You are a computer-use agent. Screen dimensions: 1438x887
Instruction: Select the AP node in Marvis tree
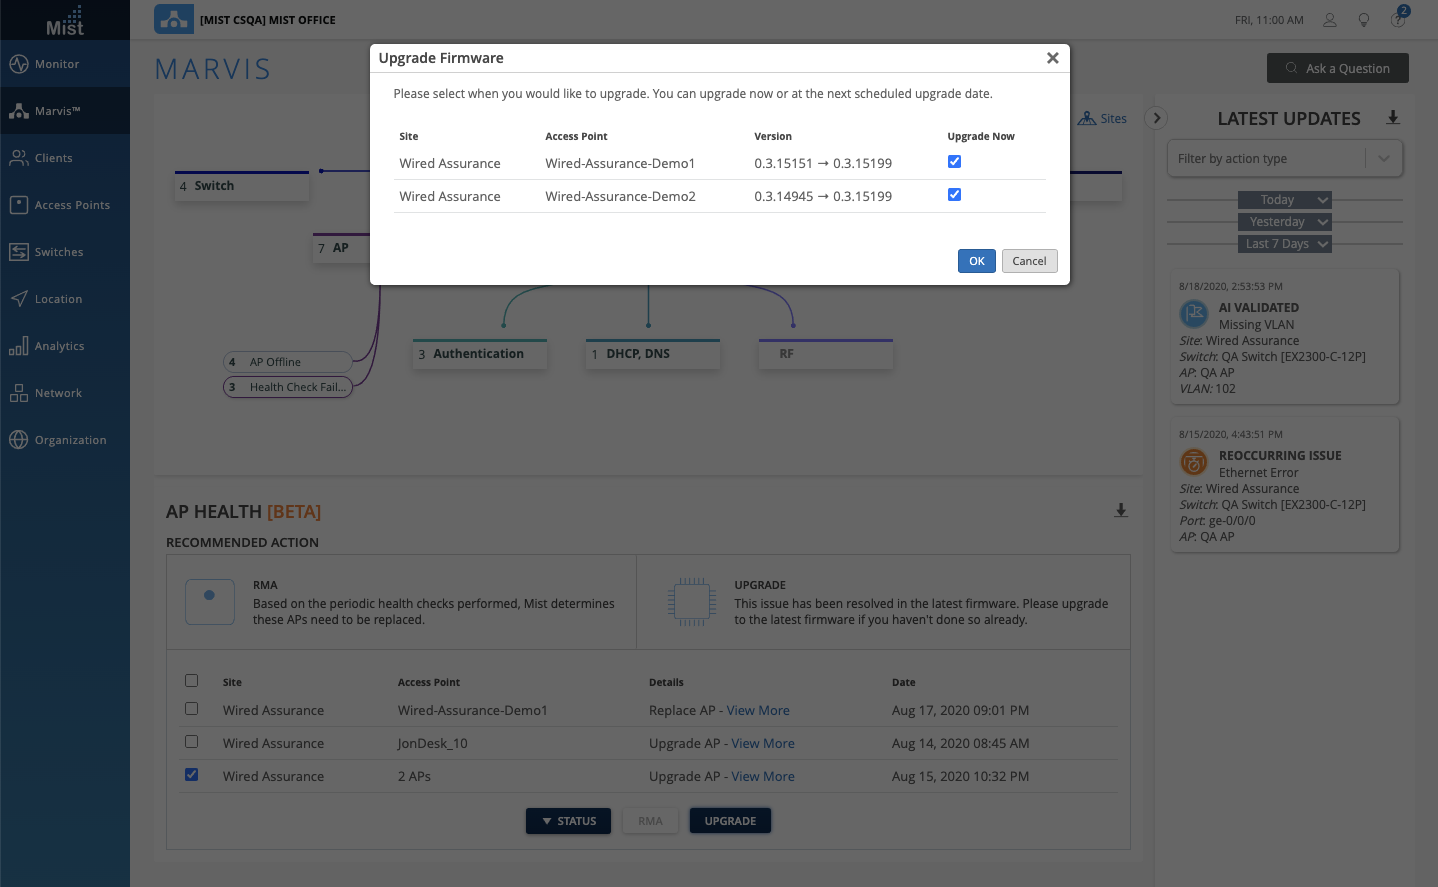coord(342,248)
